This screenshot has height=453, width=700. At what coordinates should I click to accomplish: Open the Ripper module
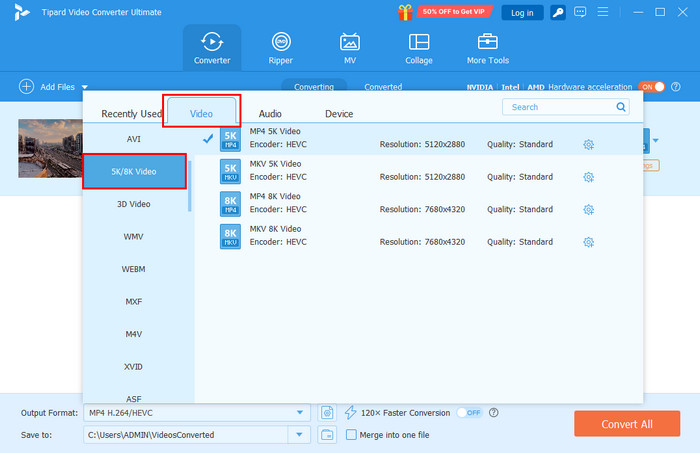click(281, 48)
